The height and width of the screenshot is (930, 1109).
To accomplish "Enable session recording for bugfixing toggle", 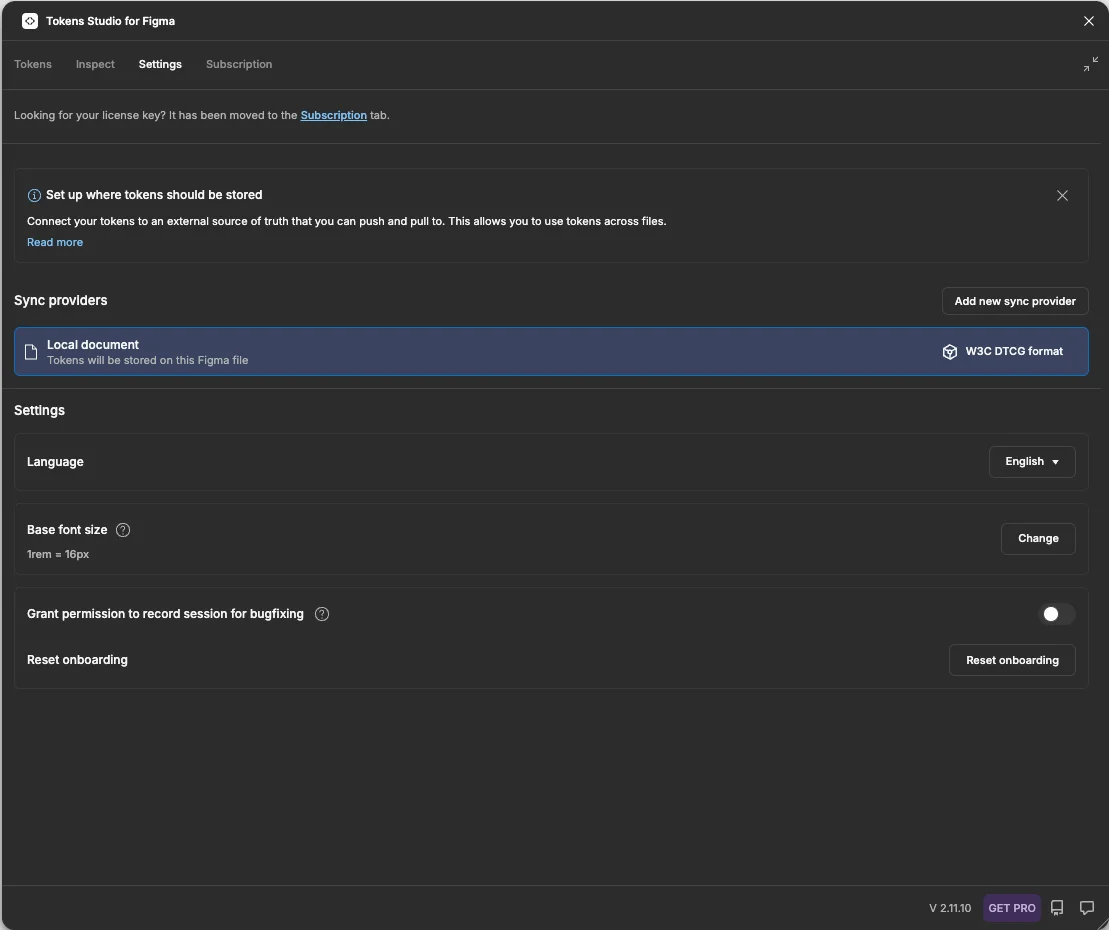I will (x=1057, y=614).
